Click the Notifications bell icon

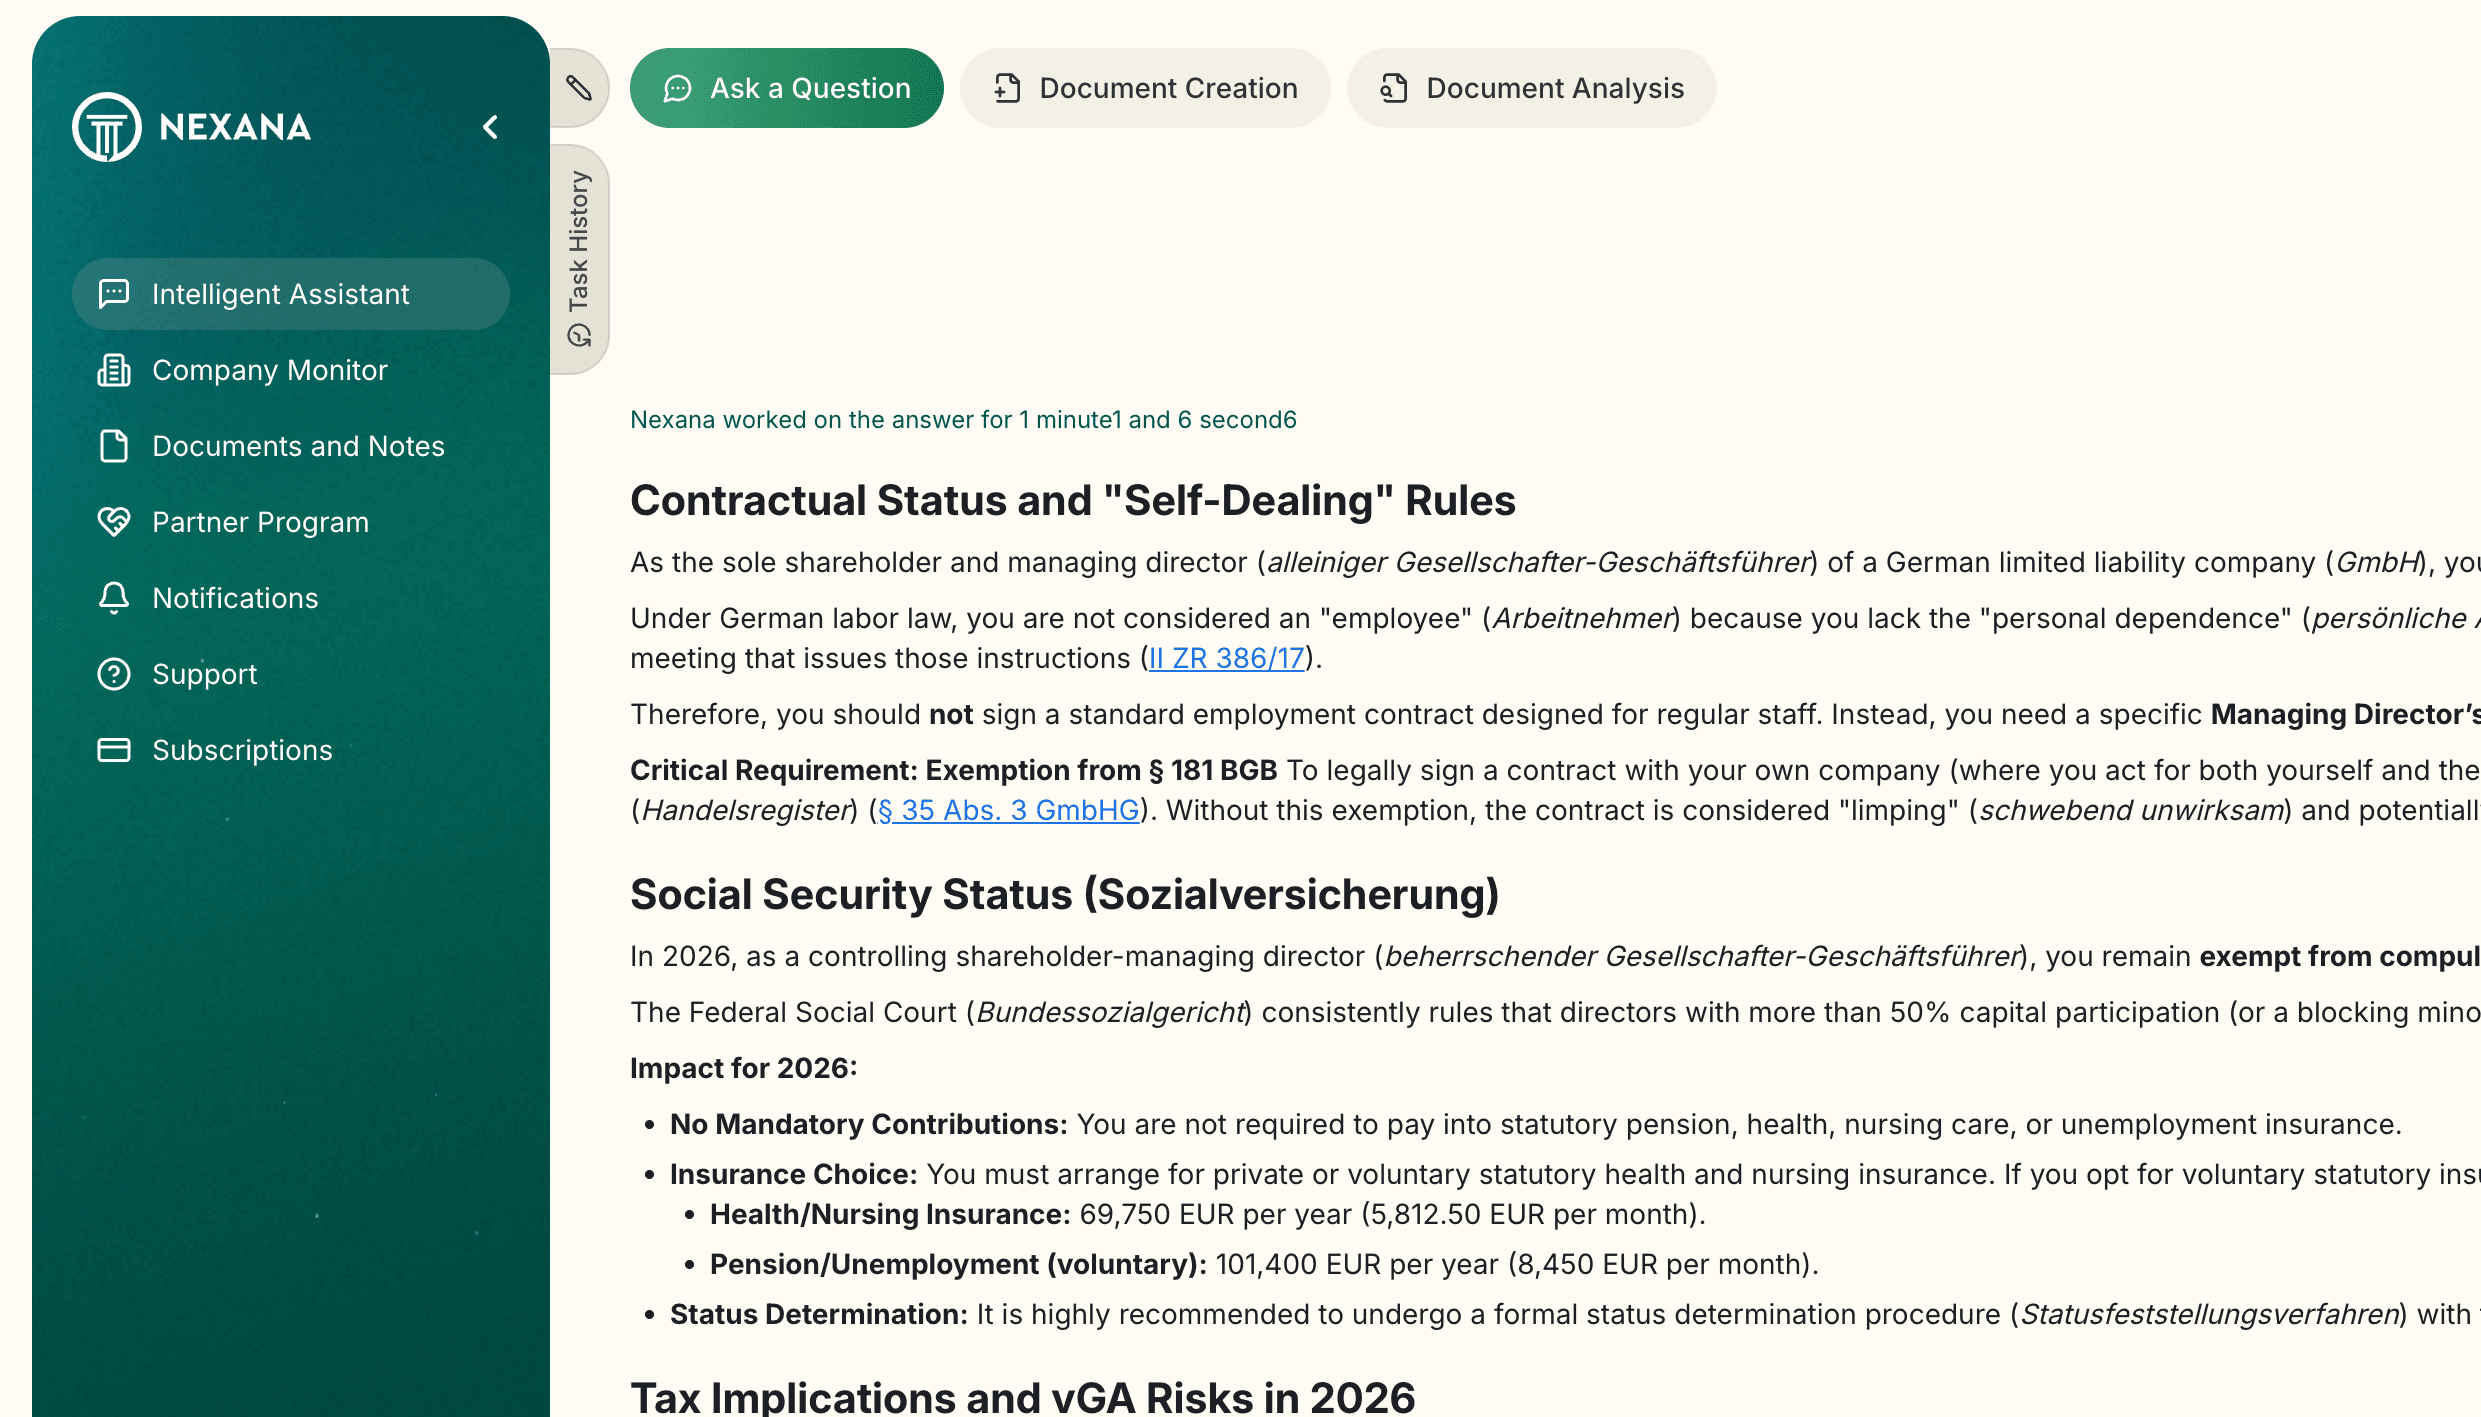tap(114, 598)
